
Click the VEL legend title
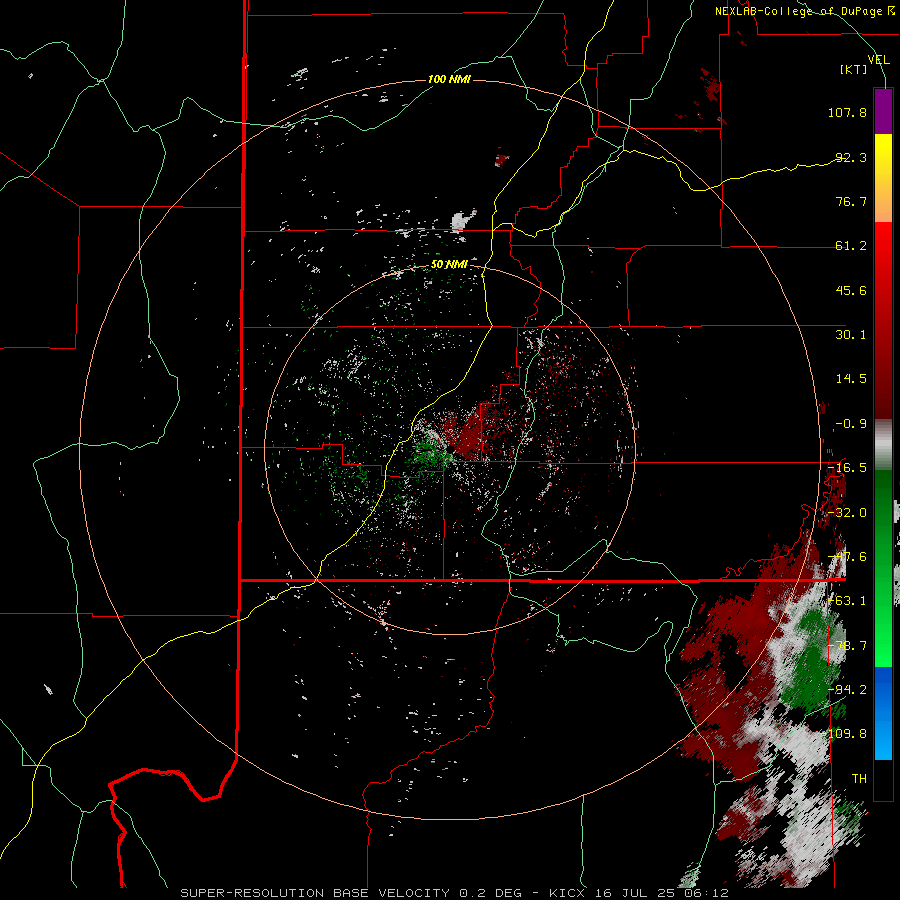coord(878,60)
